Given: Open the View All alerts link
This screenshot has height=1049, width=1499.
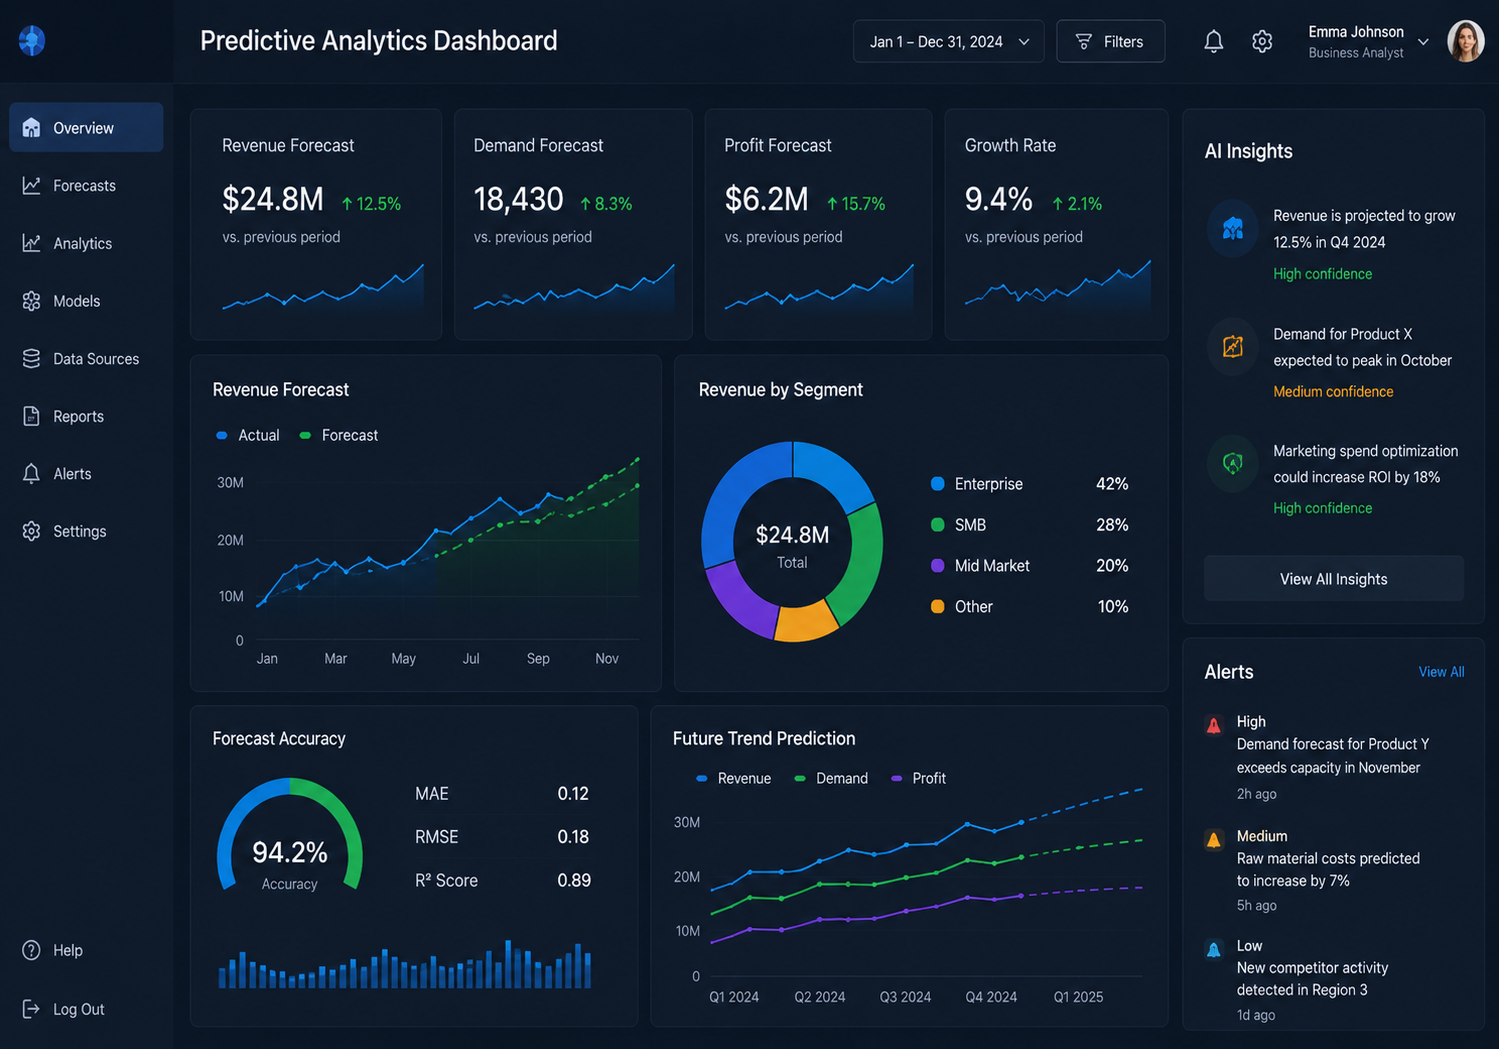Looking at the screenshot, I should (x=1441, y=672).
